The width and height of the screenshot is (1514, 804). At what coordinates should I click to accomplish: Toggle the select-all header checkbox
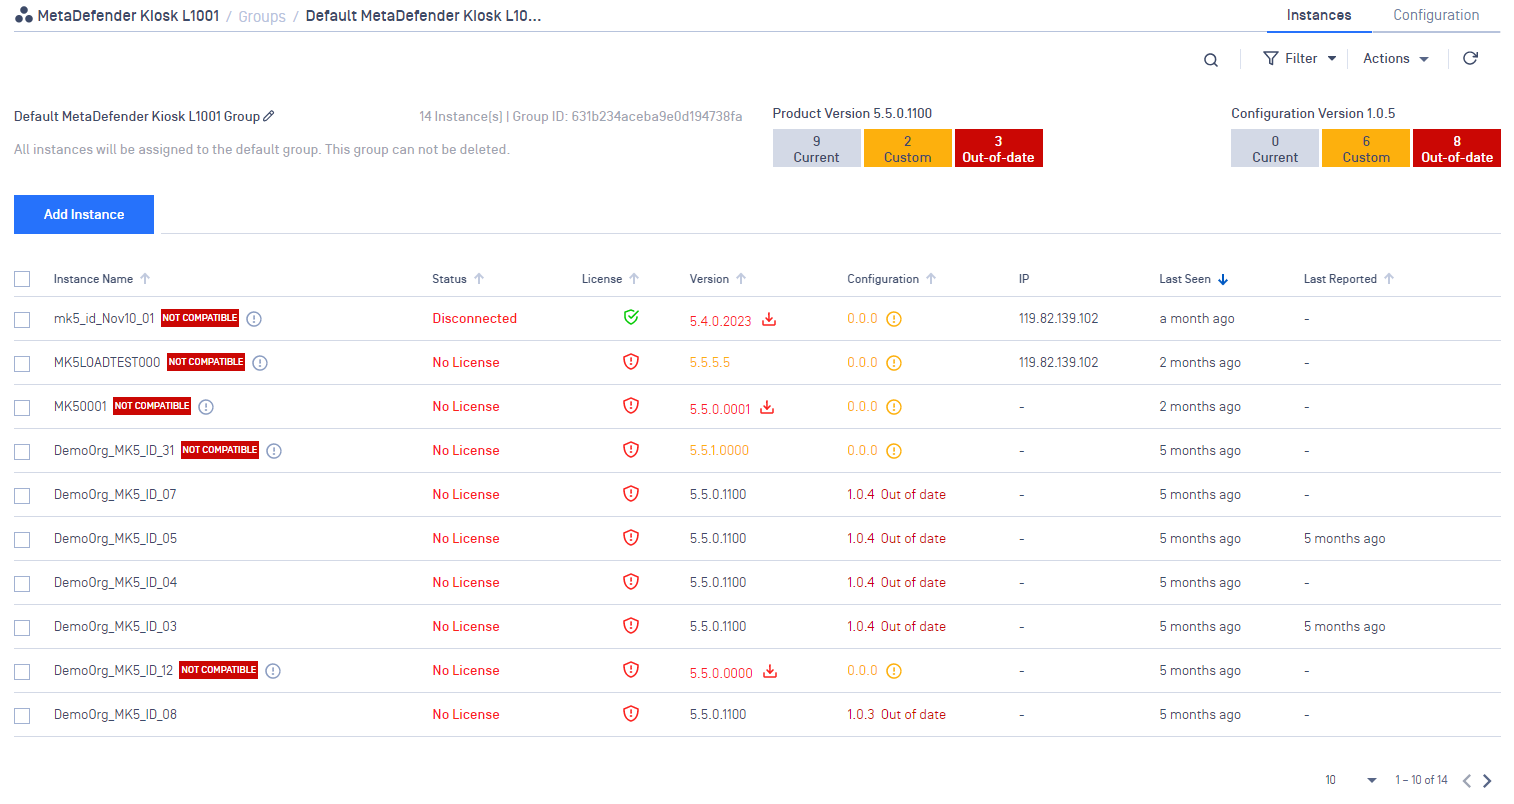(22, 279)
